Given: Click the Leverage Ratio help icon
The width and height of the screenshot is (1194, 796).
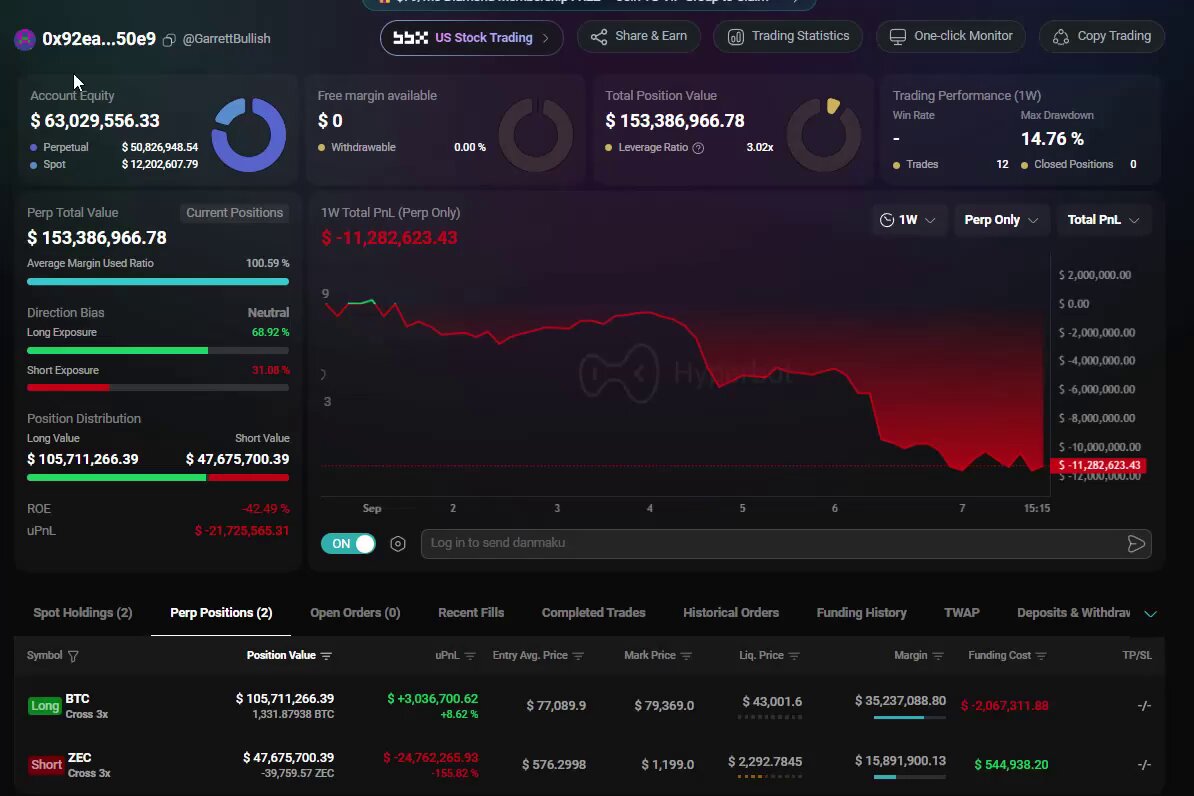Looking at the screenshot, I should click(x=698, y=148).
